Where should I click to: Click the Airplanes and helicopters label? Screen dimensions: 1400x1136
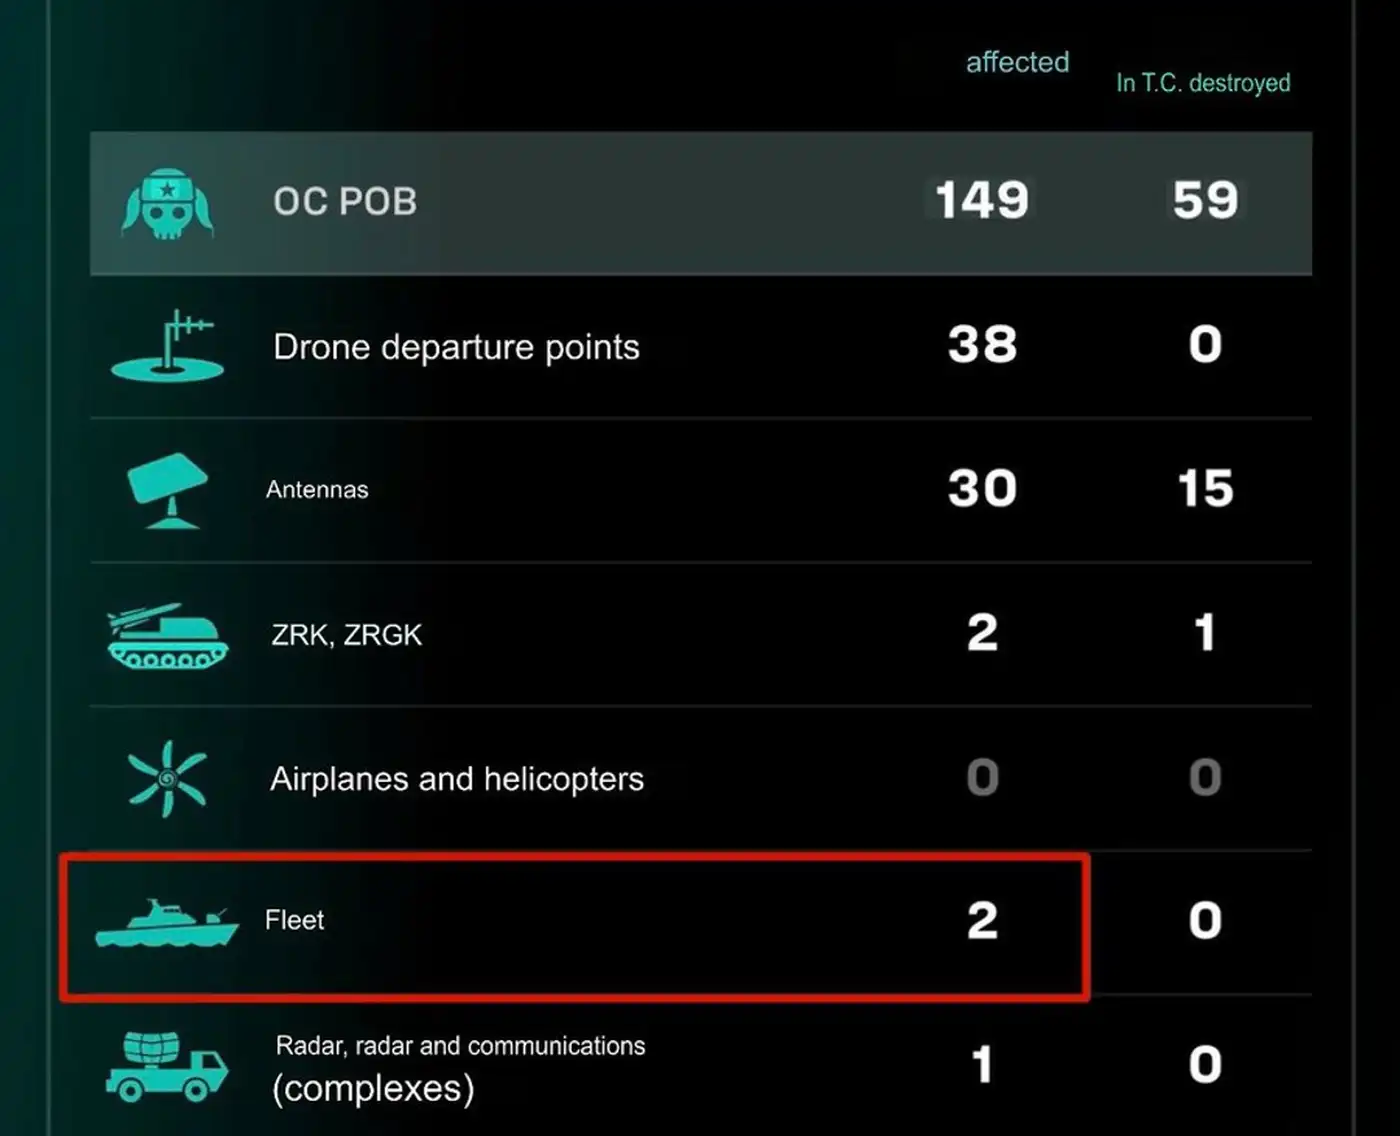coord(457,778)
